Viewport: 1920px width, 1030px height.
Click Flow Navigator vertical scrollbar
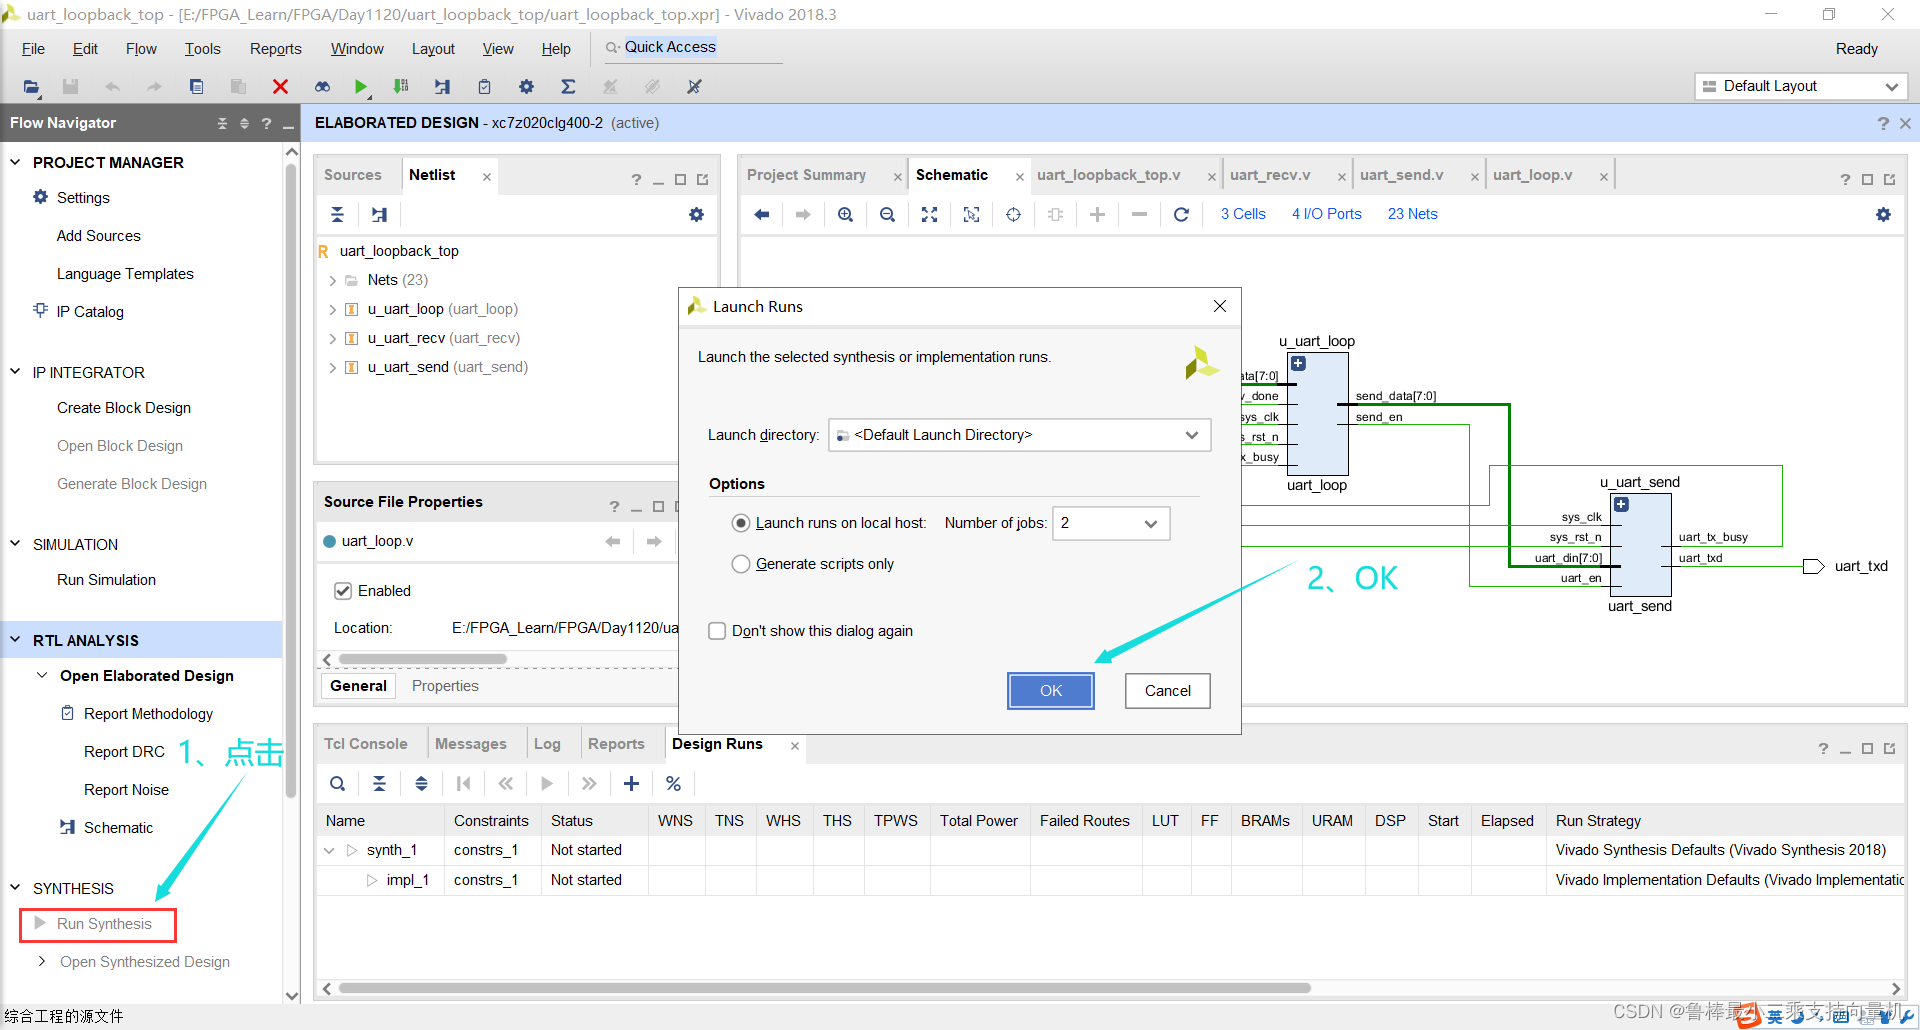(292, 480)
